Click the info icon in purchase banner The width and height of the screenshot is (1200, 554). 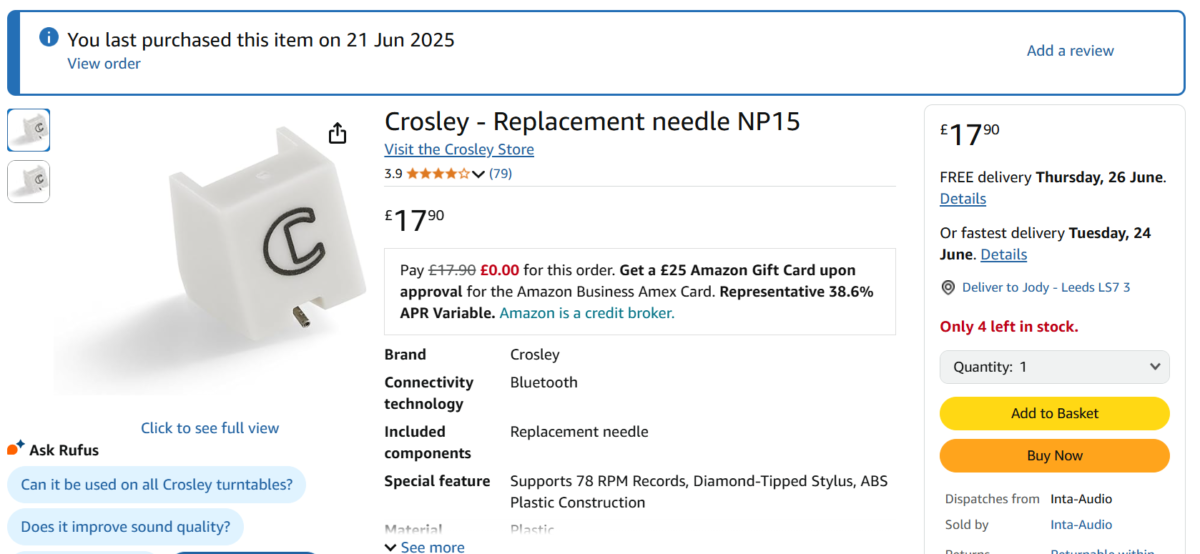[48, 37]
